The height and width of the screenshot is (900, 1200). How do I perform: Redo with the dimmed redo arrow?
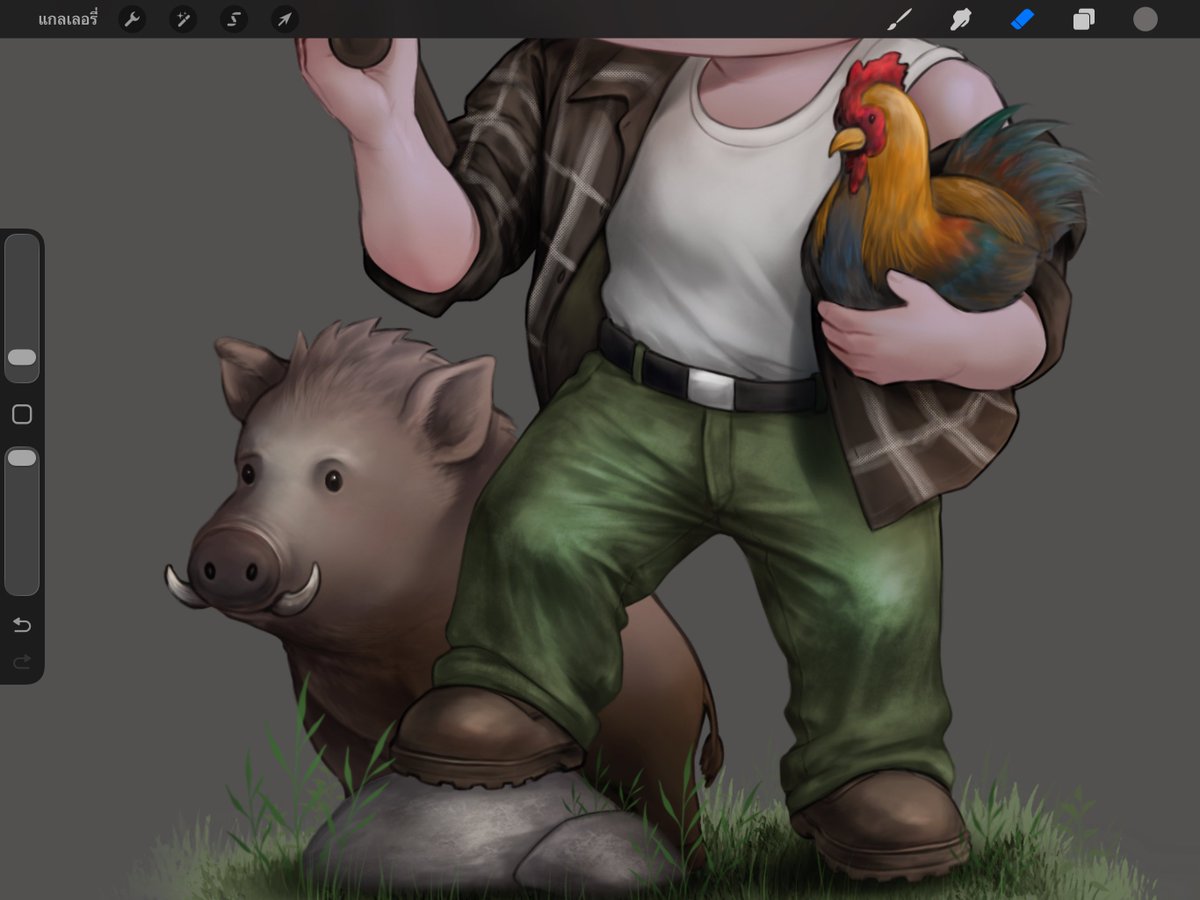22,661
